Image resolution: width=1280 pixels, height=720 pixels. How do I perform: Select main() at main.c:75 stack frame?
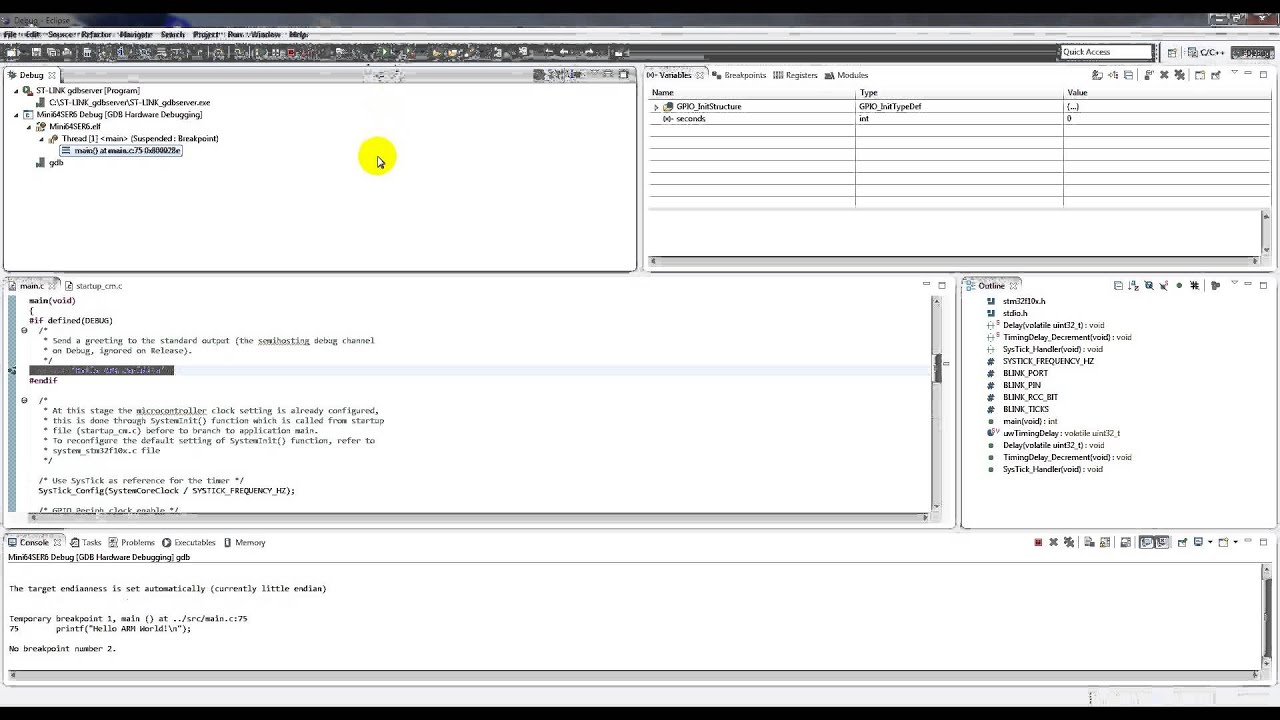click(x=122, y=150)
